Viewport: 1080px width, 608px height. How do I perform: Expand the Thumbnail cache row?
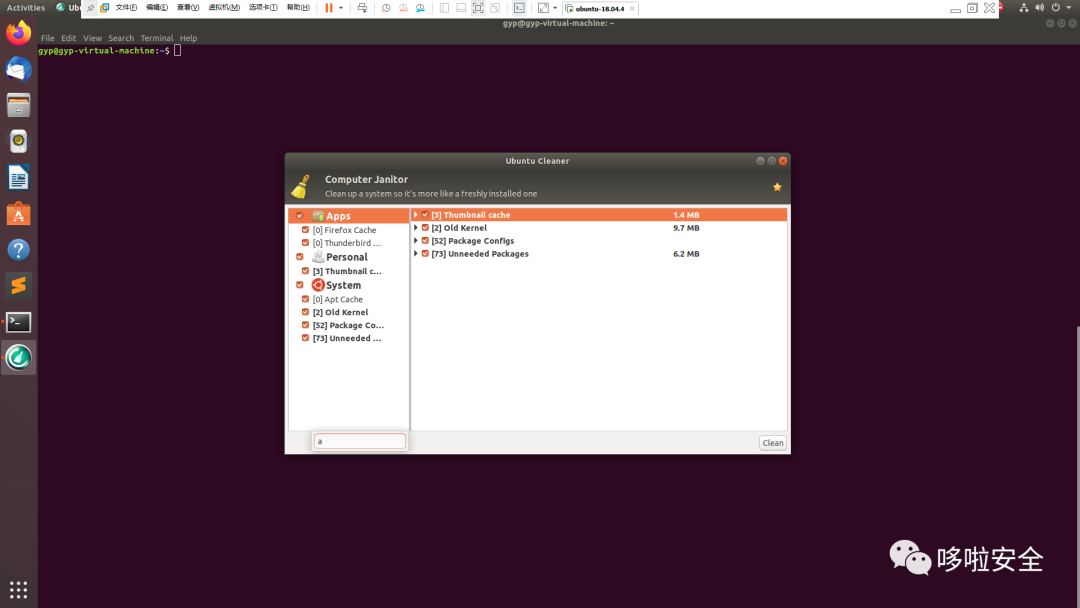point(416,215)
